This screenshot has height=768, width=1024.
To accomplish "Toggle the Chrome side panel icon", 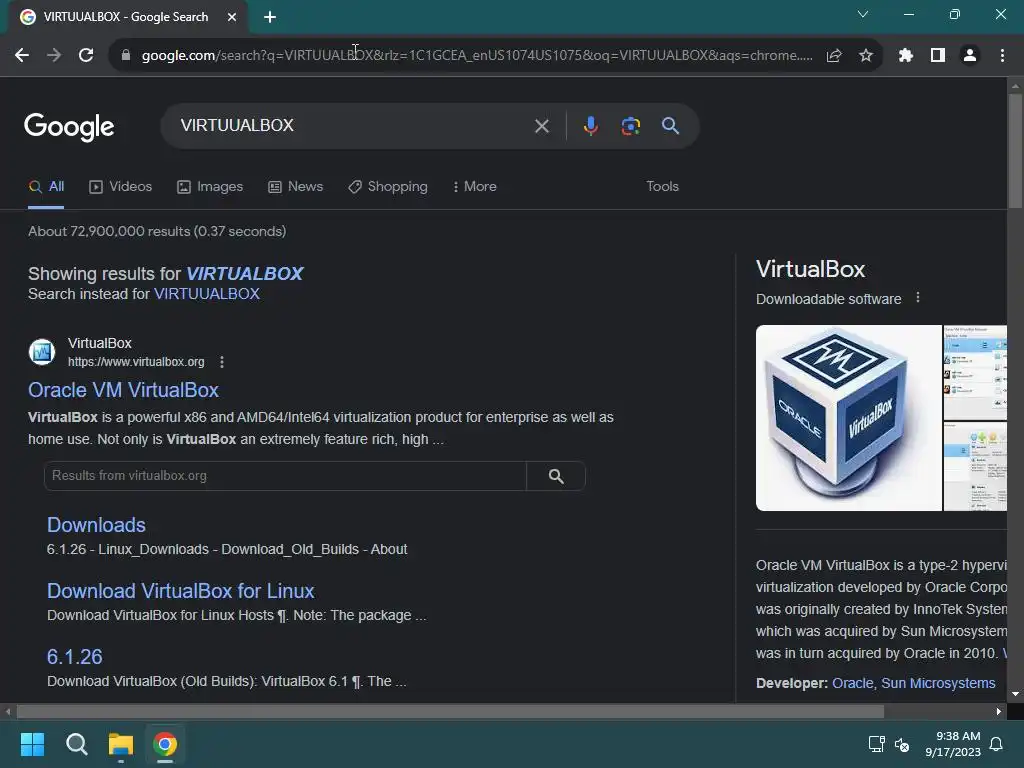I will (x=938, y=56).
